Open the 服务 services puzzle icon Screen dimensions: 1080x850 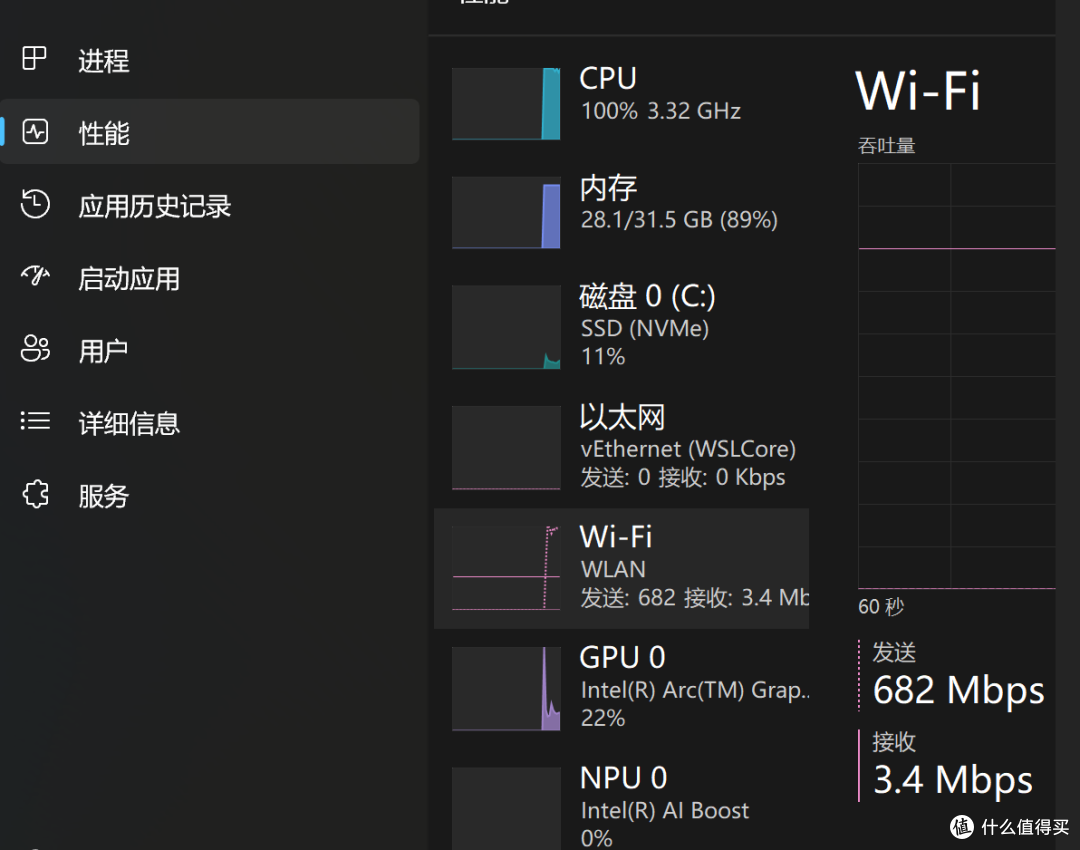click(x=35, y=494)
